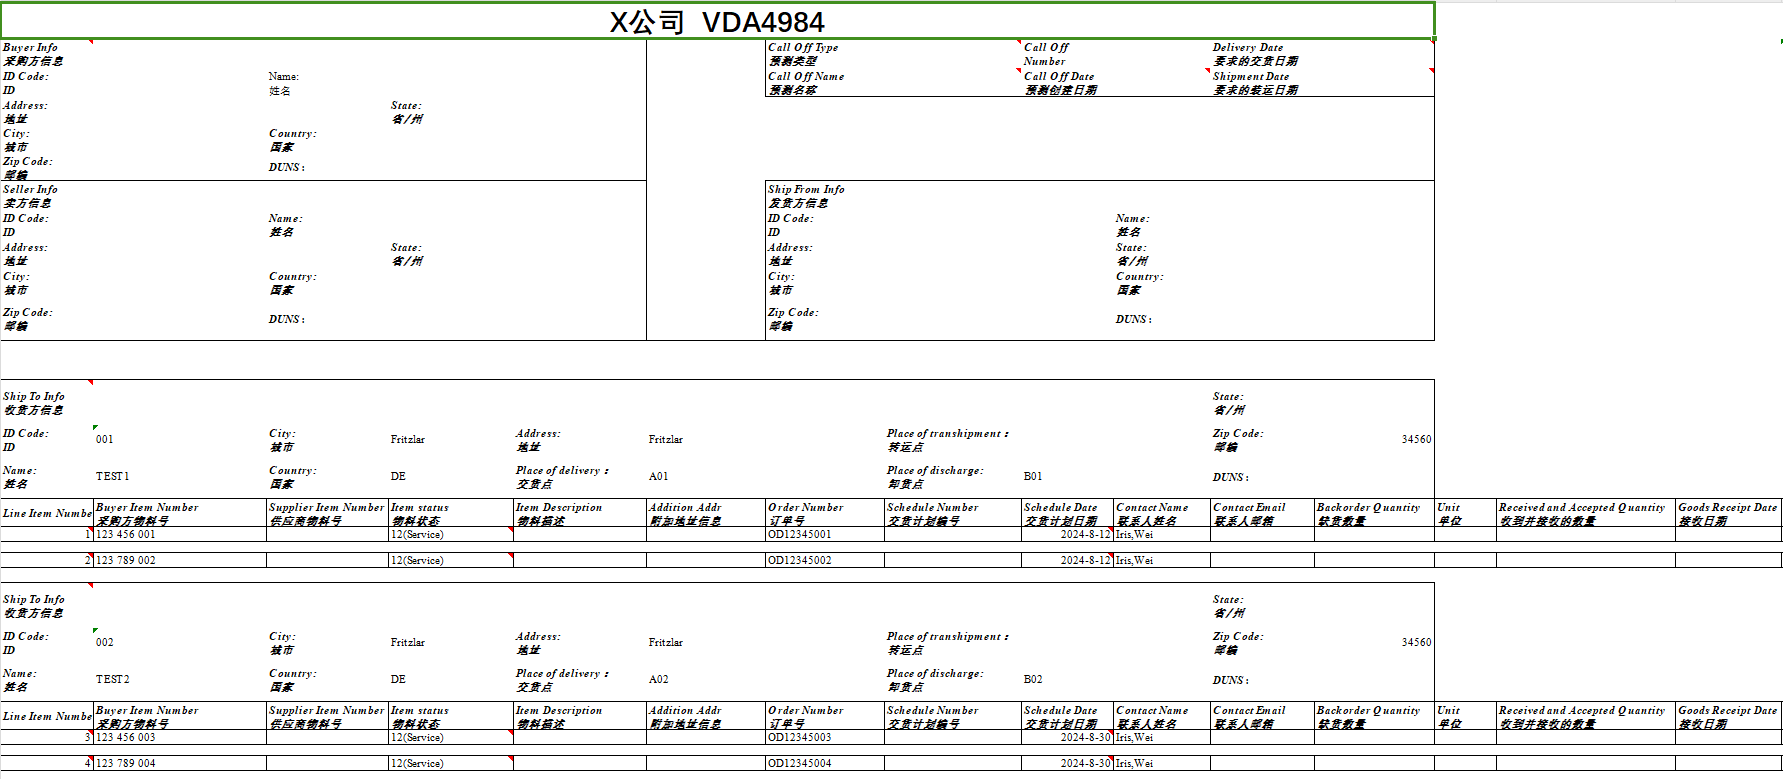Select the Shipment Date label cell
Viewport: 1783px width, 779px height.
(1254, 83)
